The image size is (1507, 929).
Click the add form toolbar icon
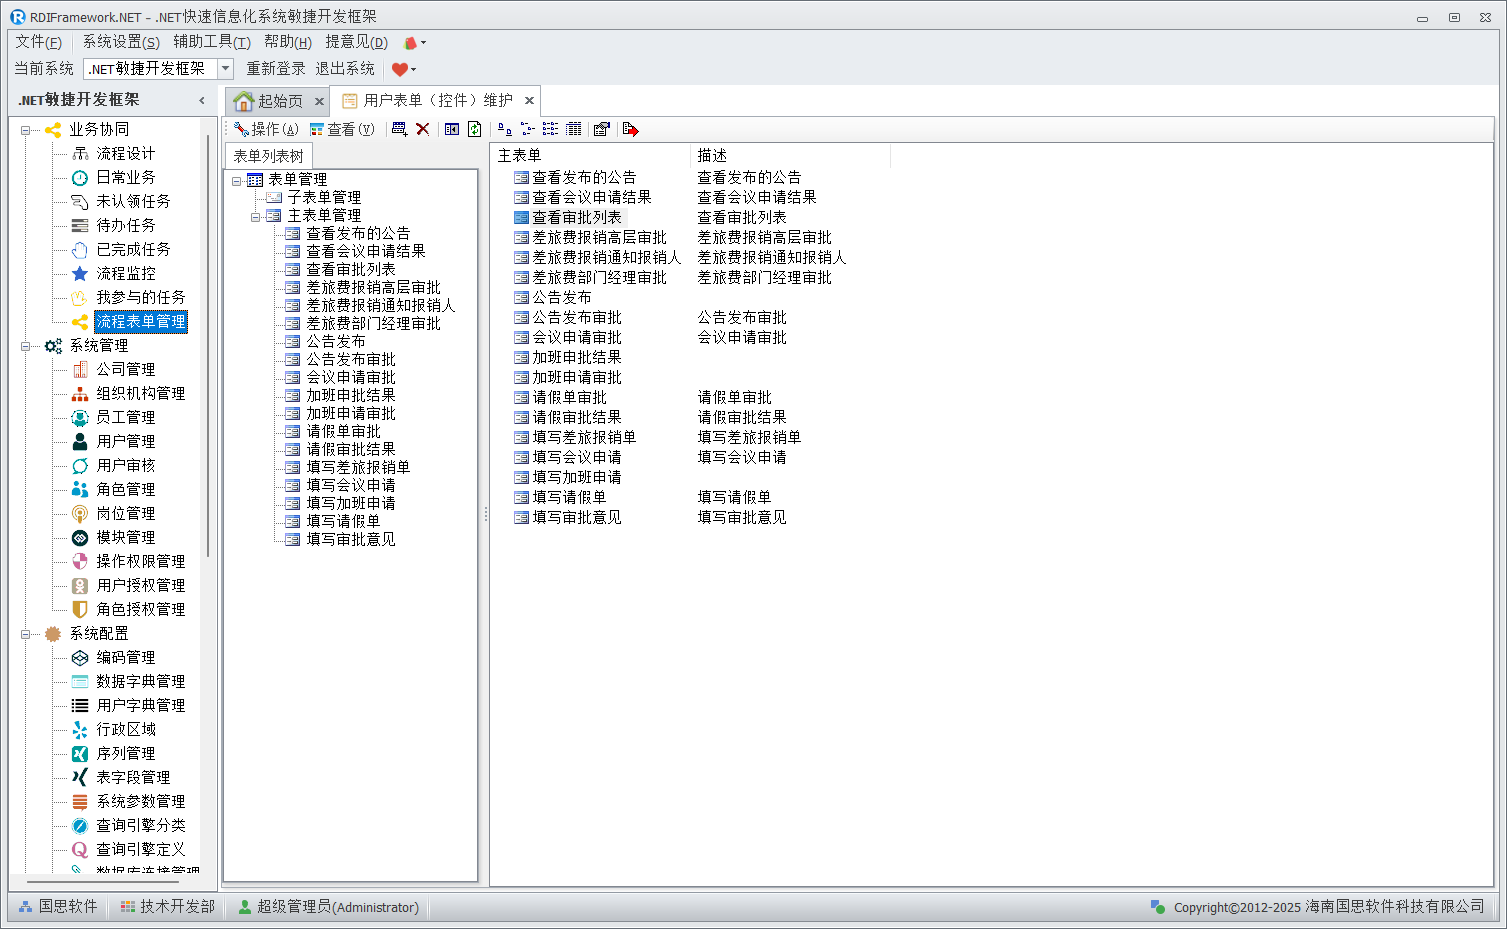pyautogui.click(x=399, y=129)
